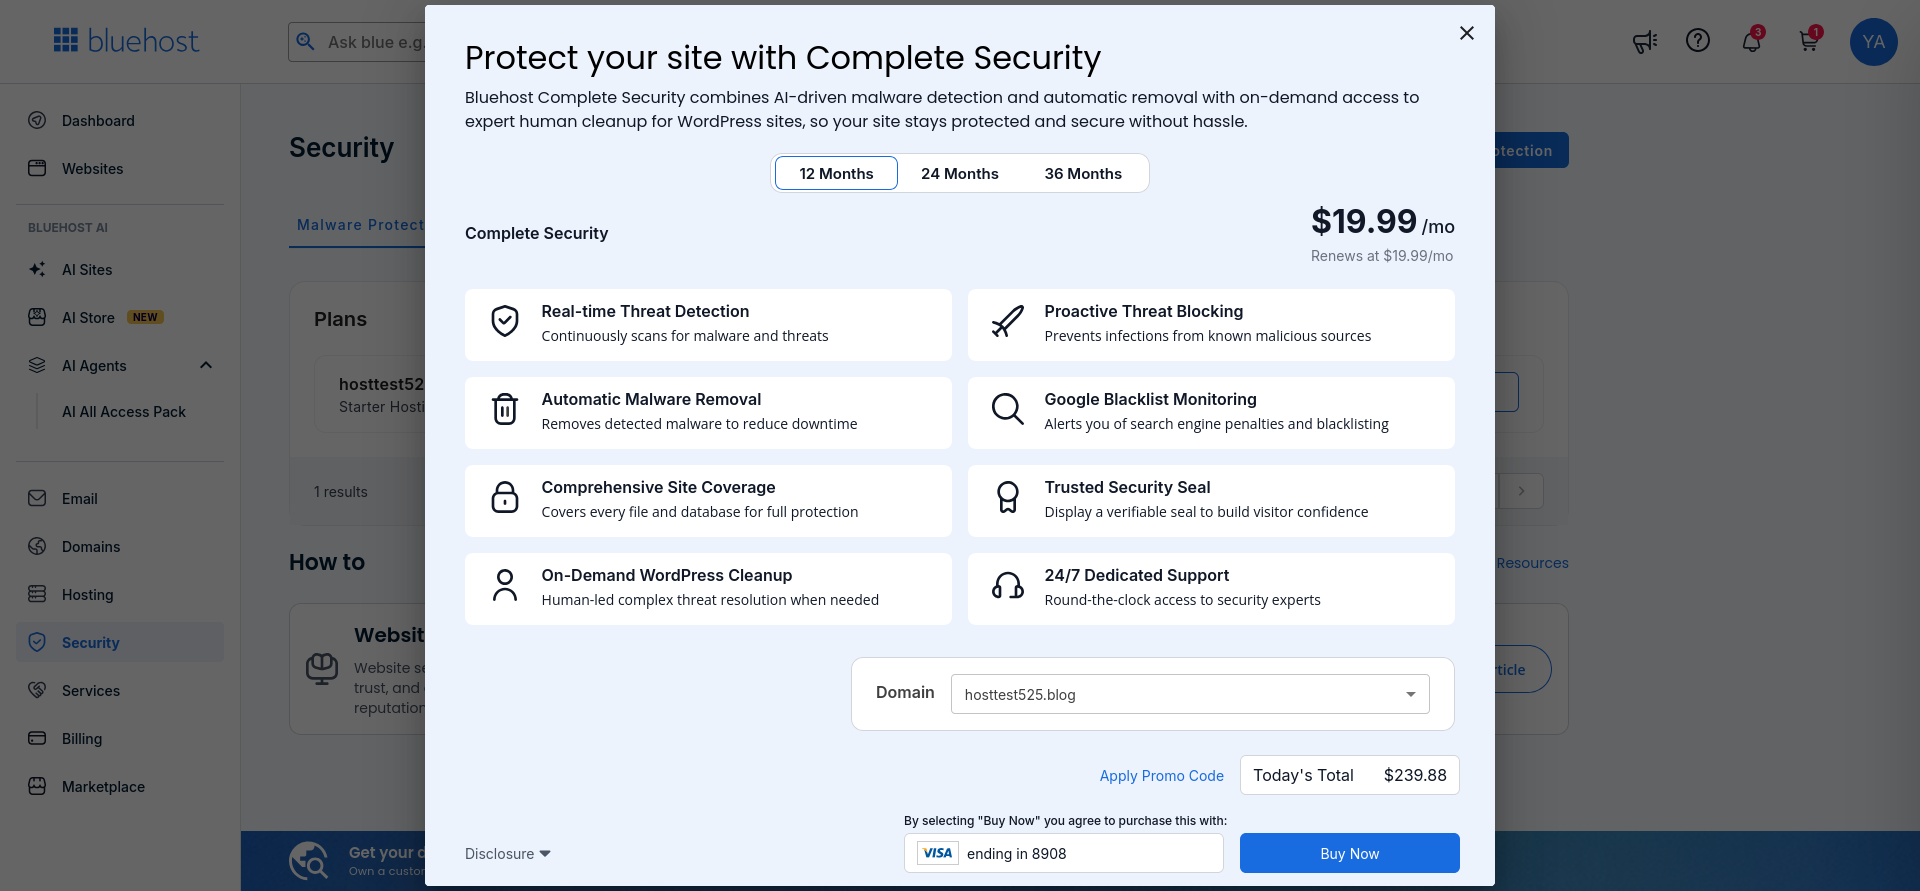This screenshot has width=1920, height=891.
Task: Click the Marketplace store icon in sidebar
Action: (x=37, y=786)
